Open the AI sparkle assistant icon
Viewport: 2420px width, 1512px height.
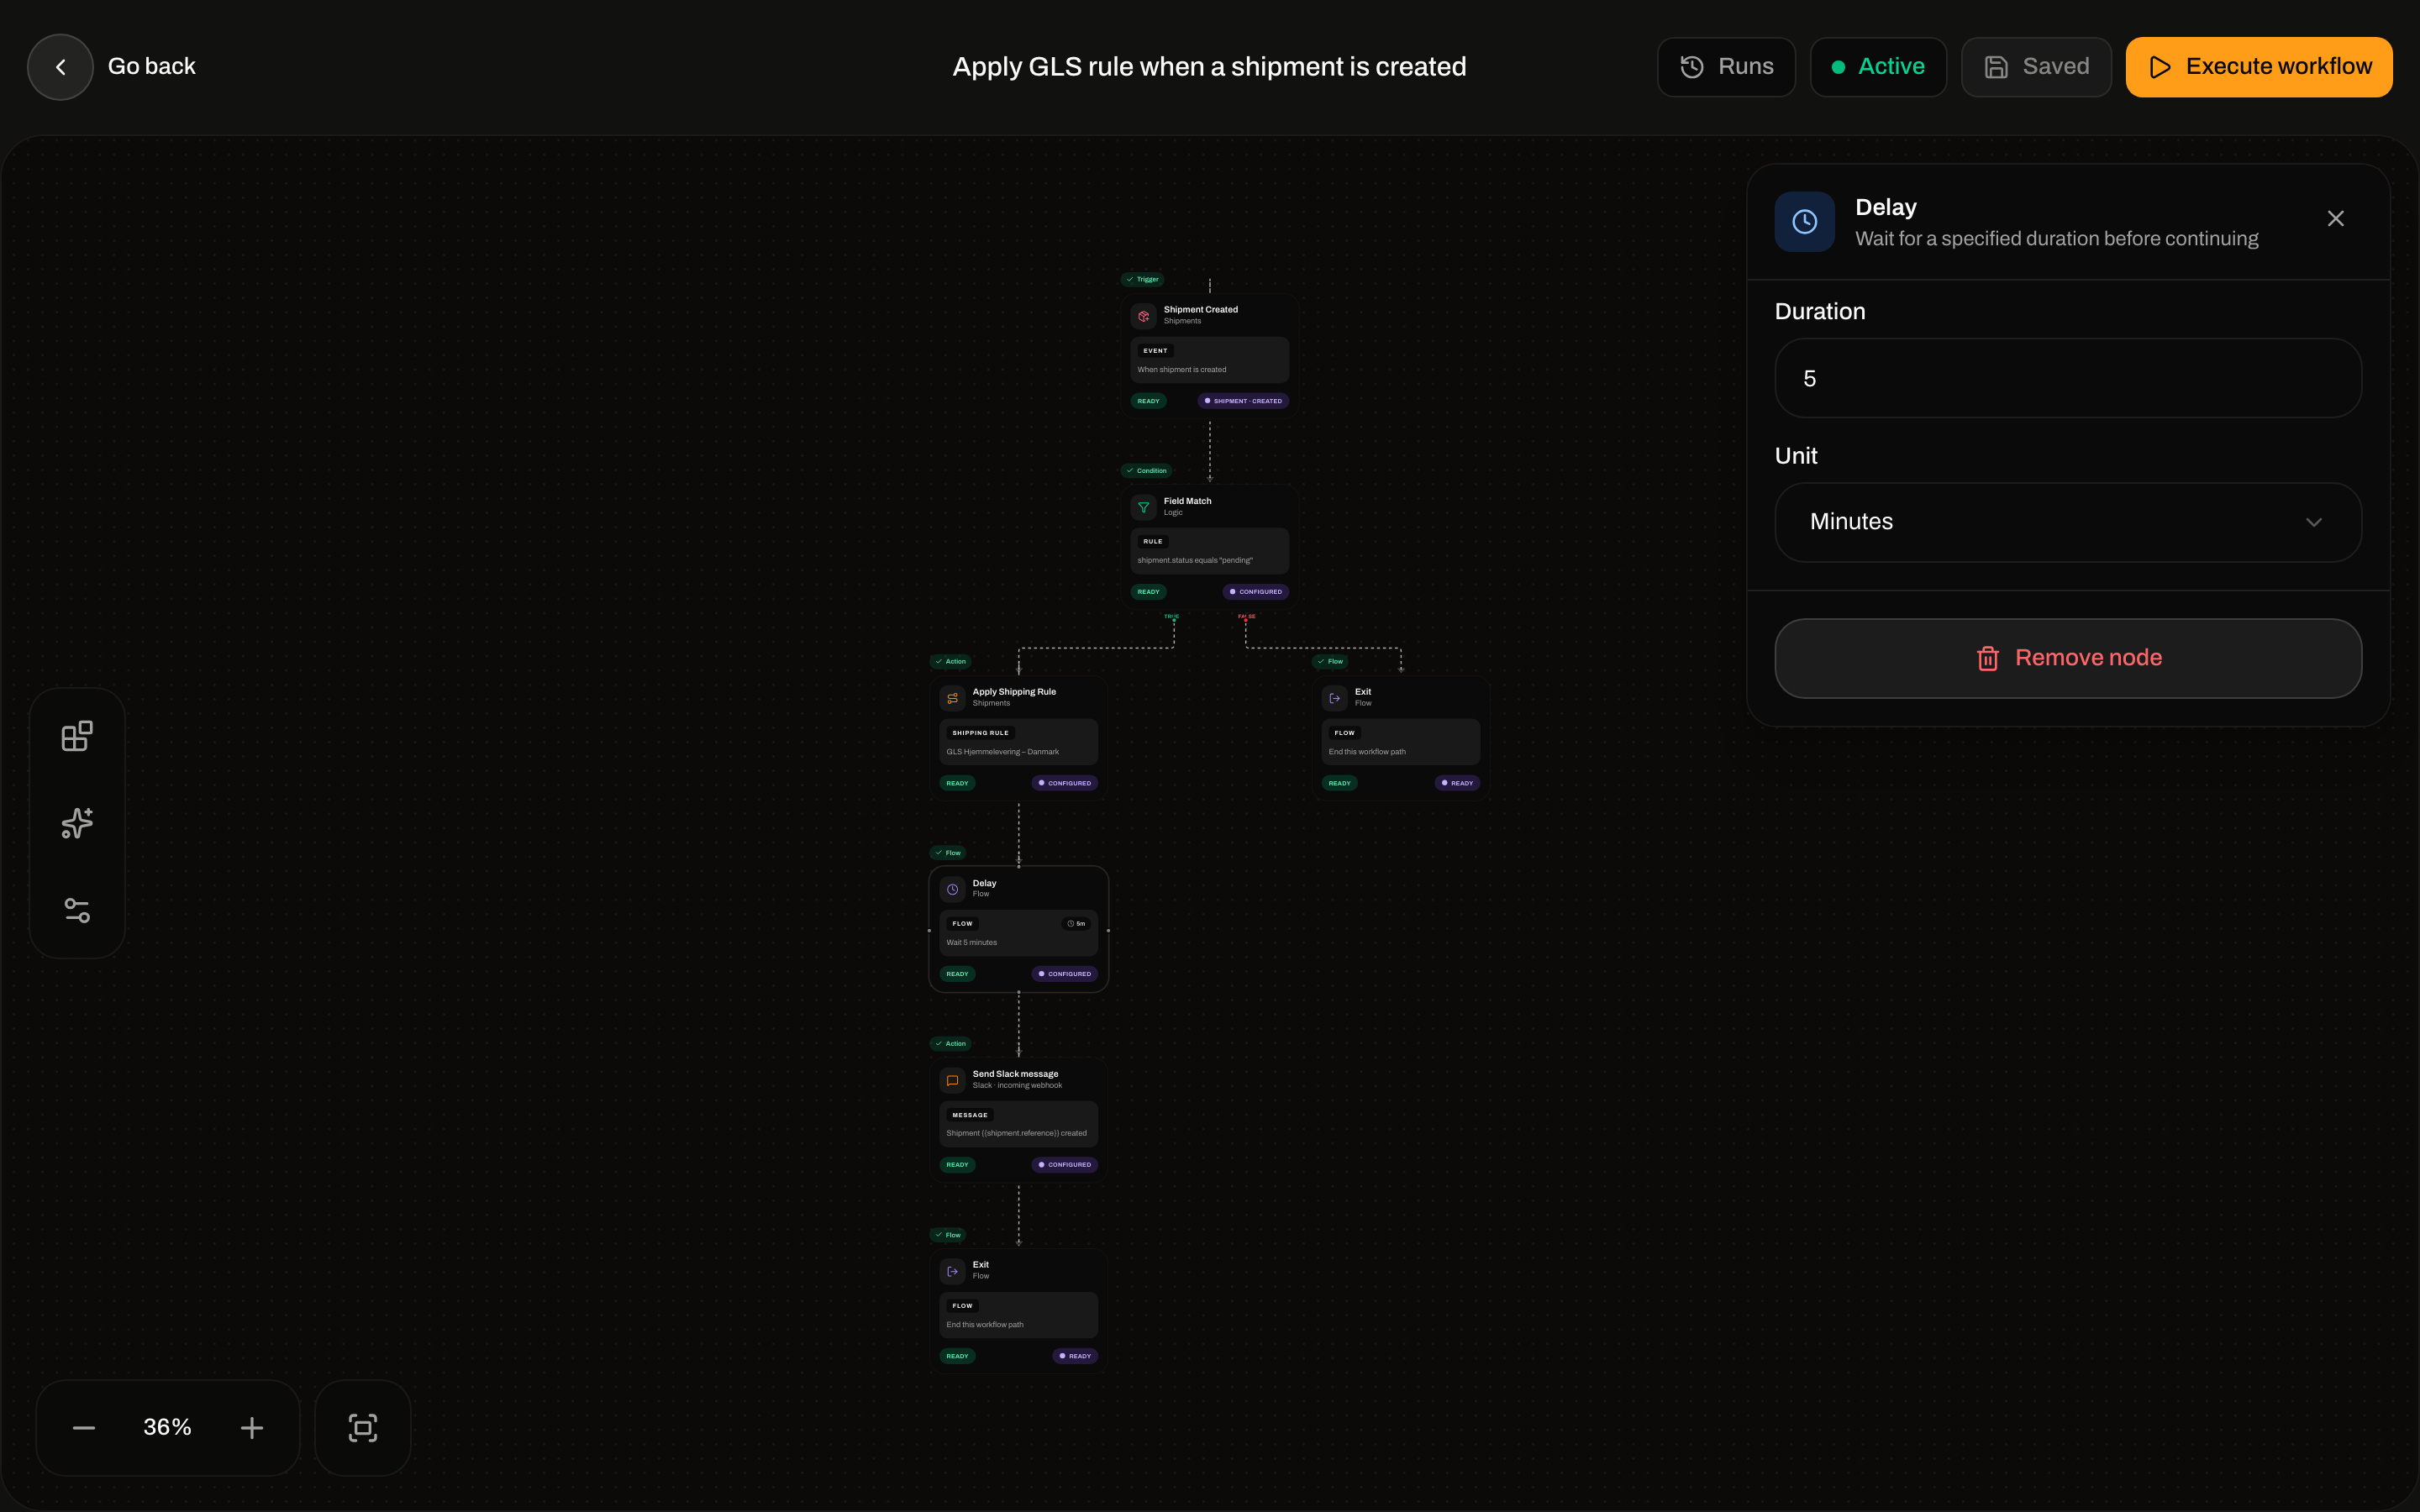(x=77, y=823)
